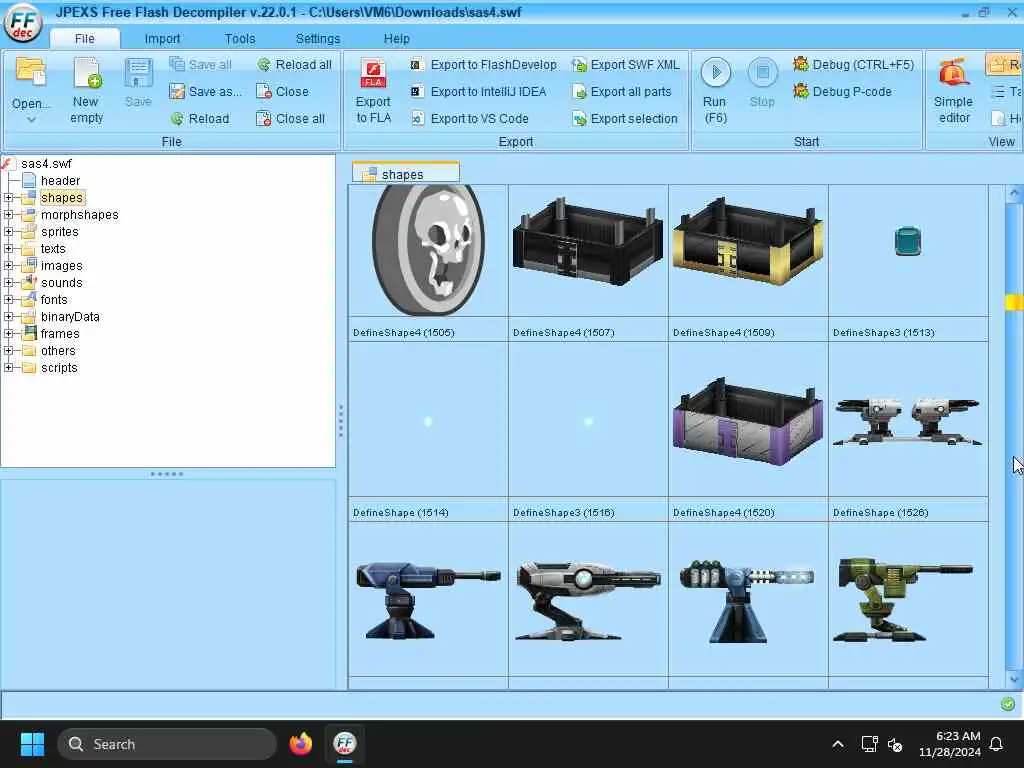Export to VS Code

pyautogui.click(x=470, y=119)
